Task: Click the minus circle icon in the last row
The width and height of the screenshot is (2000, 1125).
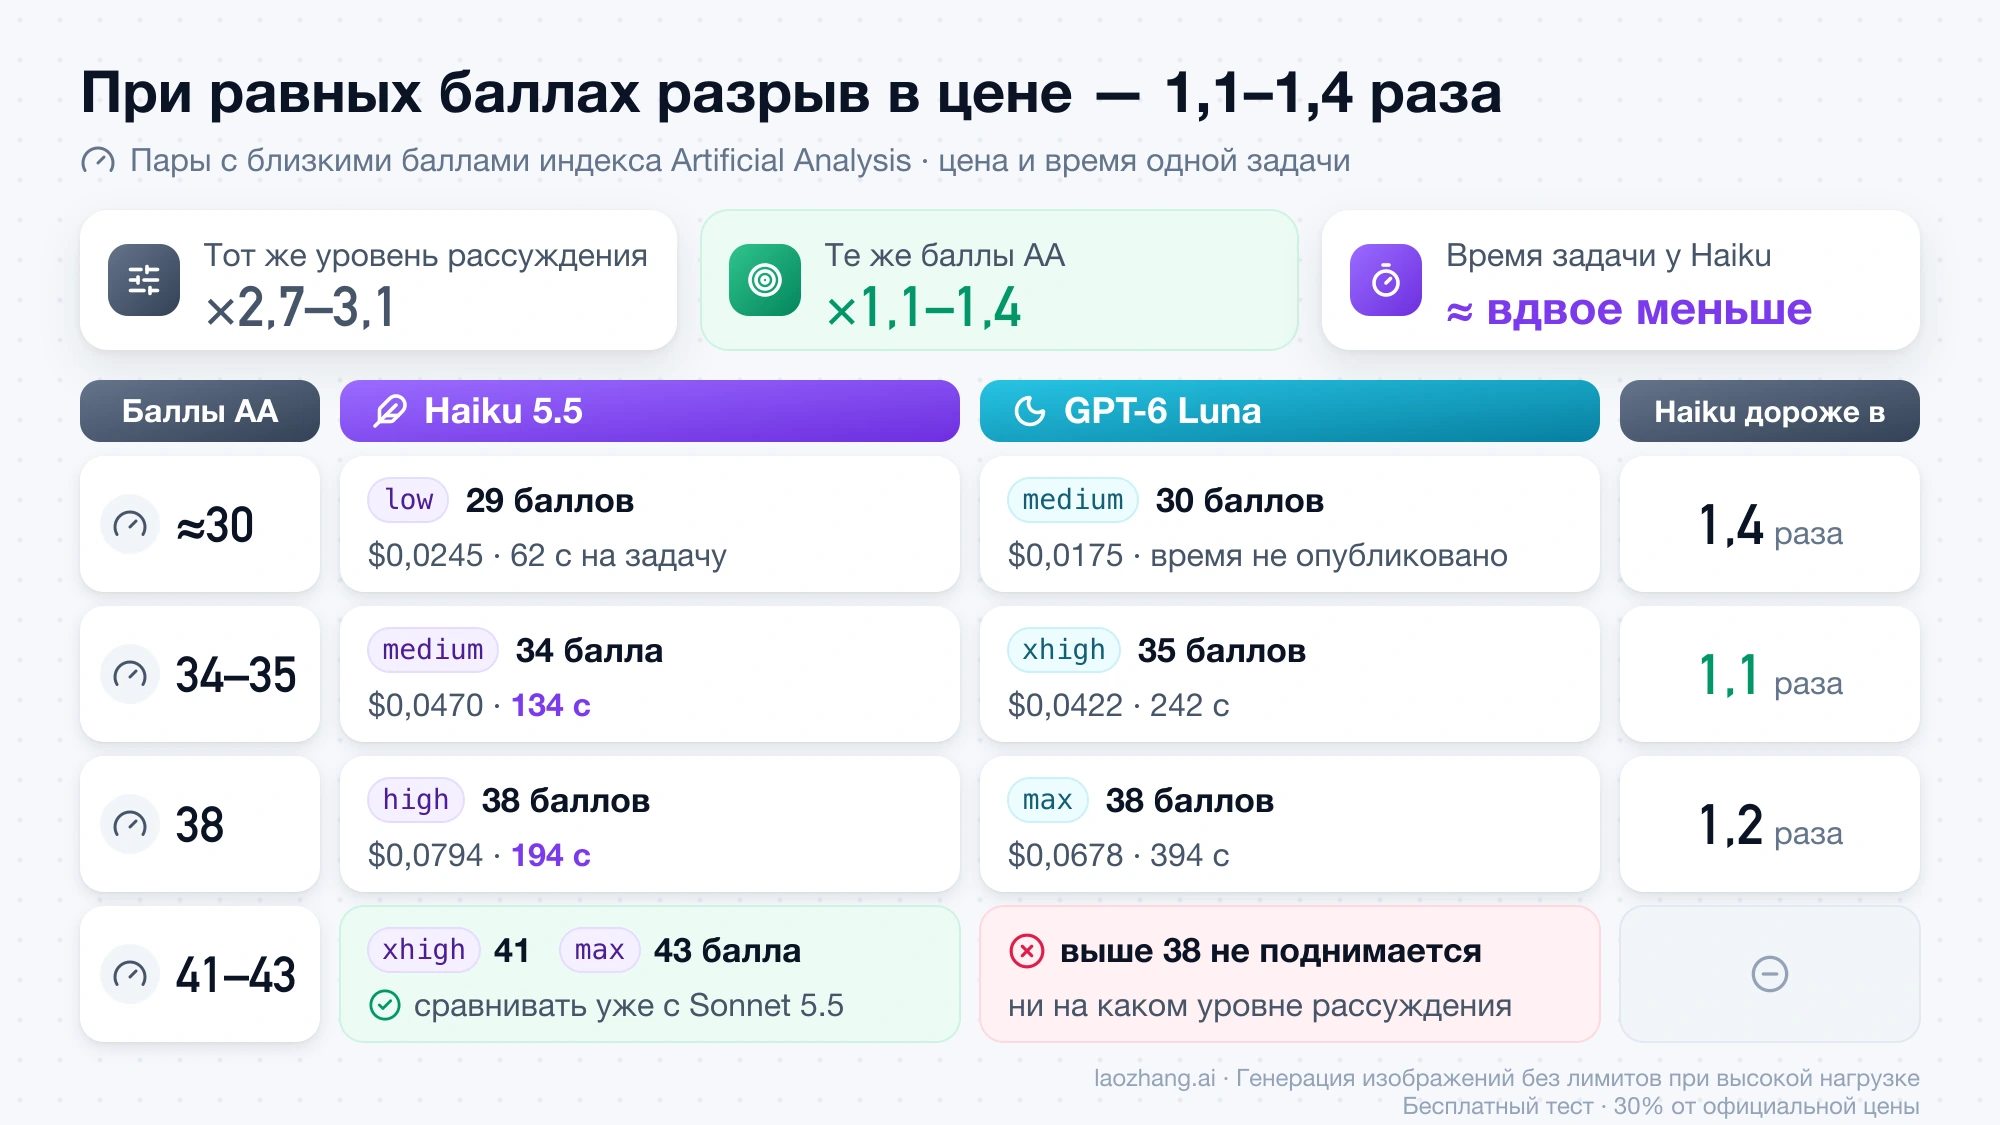Action: 1770,974
